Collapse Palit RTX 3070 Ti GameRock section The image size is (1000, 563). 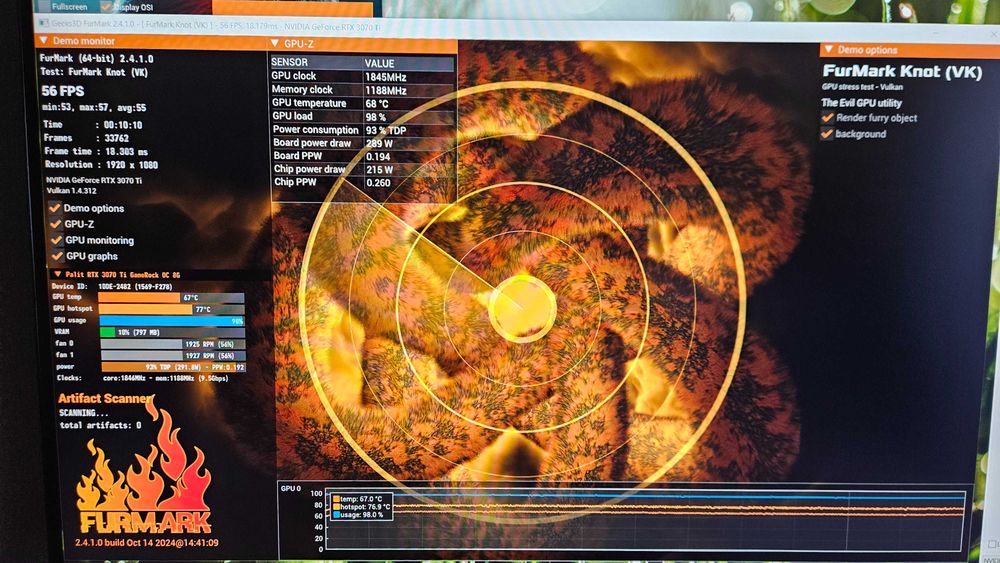pyautogui.click(x=58, y=274)
